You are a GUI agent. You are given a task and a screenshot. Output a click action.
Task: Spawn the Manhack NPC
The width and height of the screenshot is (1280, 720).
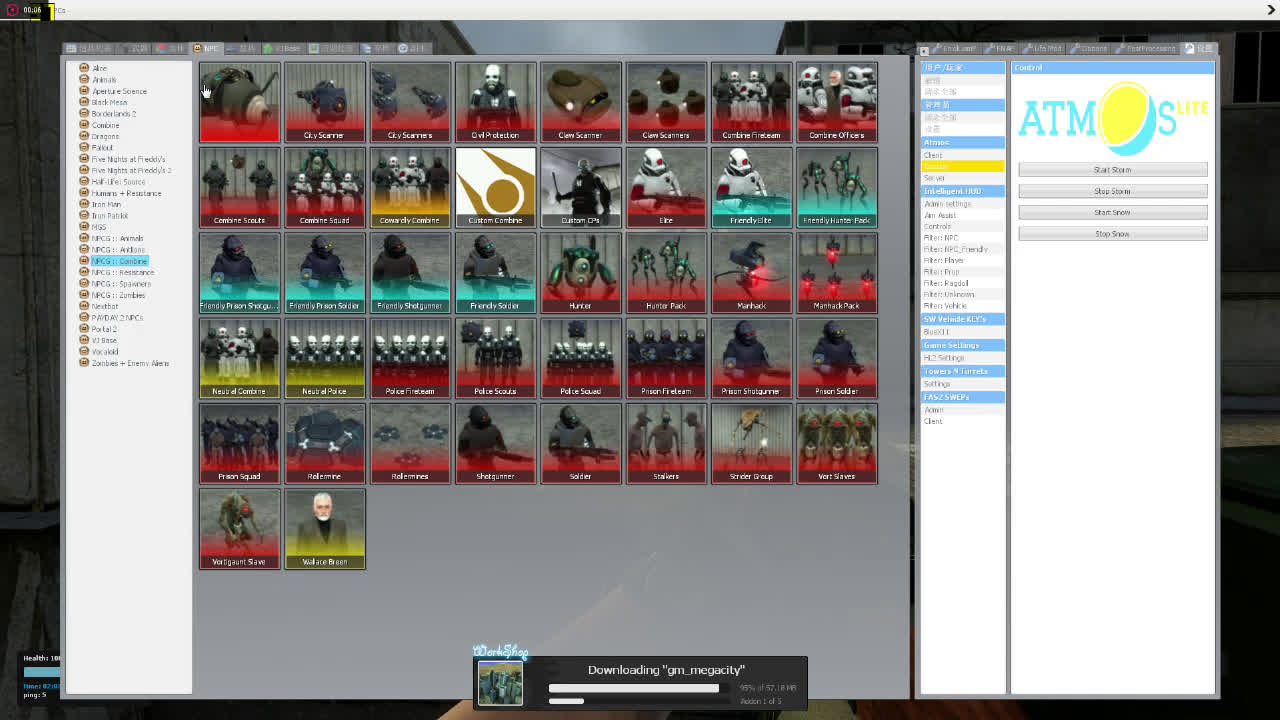(751, 273)
